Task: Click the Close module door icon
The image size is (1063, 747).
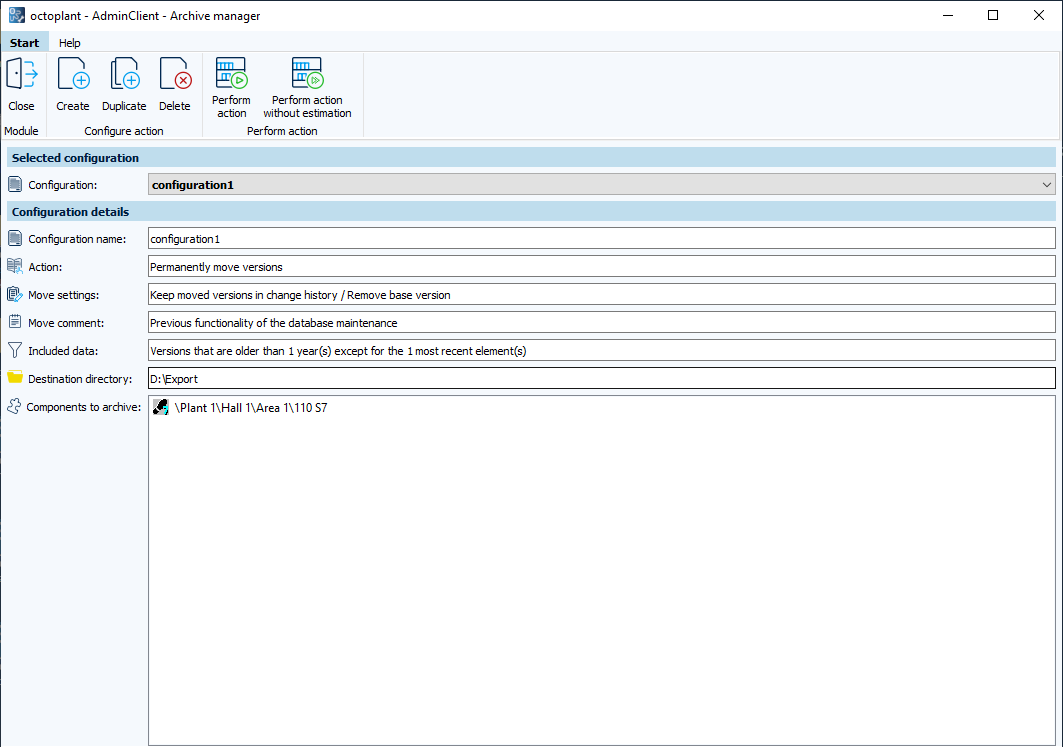Action: (x=20, y=73)
